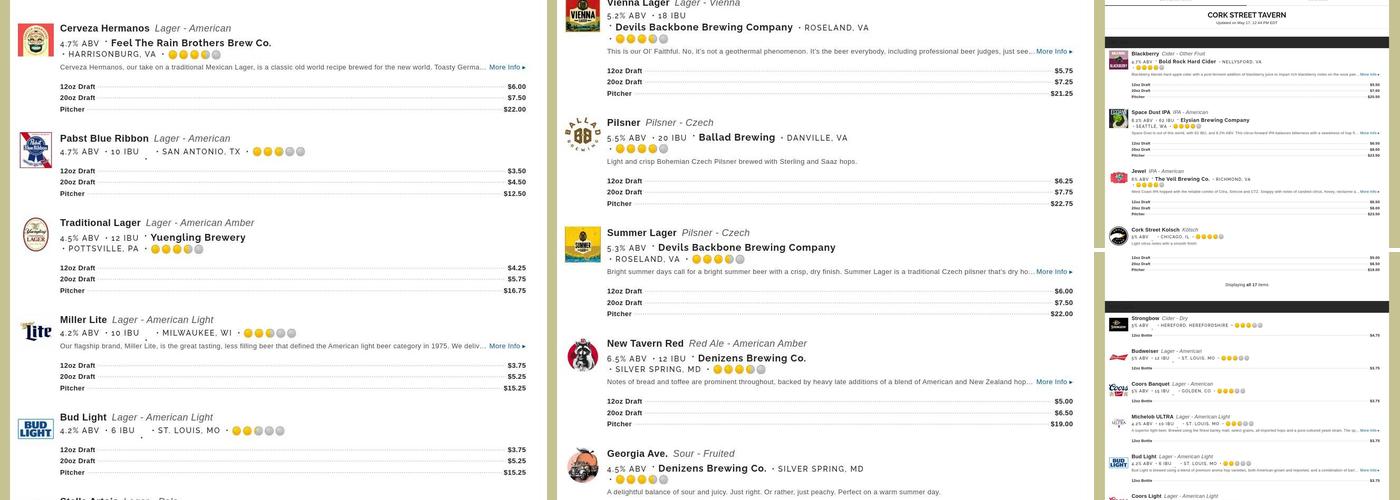Click Pabst Blue Ribbon's rating dots
Screen dimensions: 1400x500
(278, 152)
